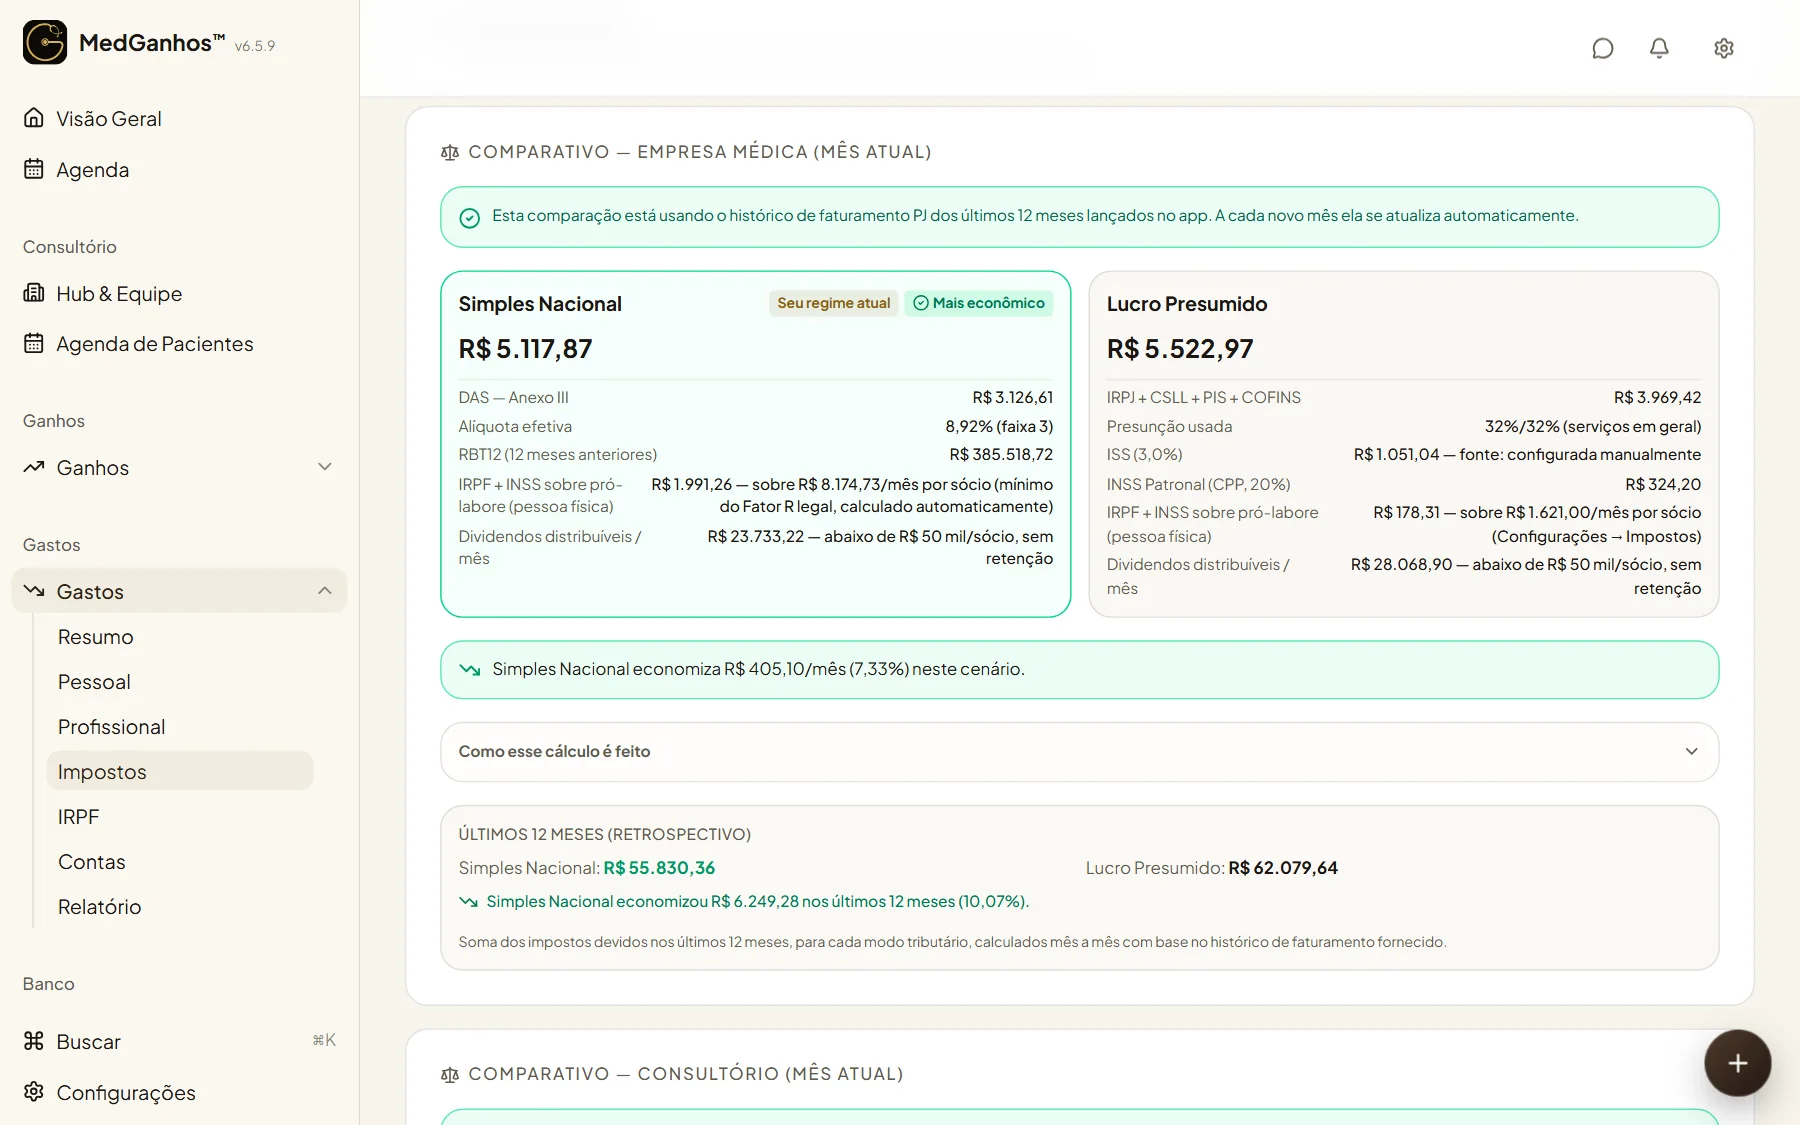Click the Seu regime atual badge
The width and height of the screenshot is (1800, 1125).
coord(833,303)
